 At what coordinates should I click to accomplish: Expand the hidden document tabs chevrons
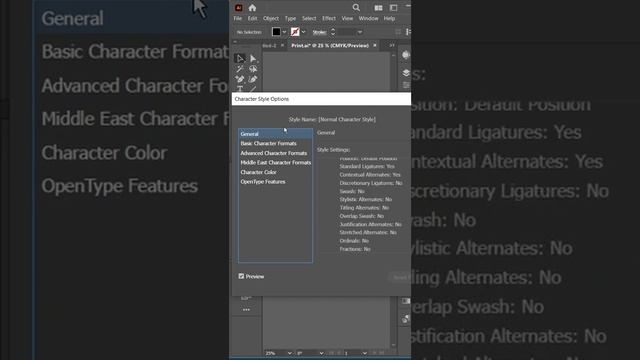point(392,45)
